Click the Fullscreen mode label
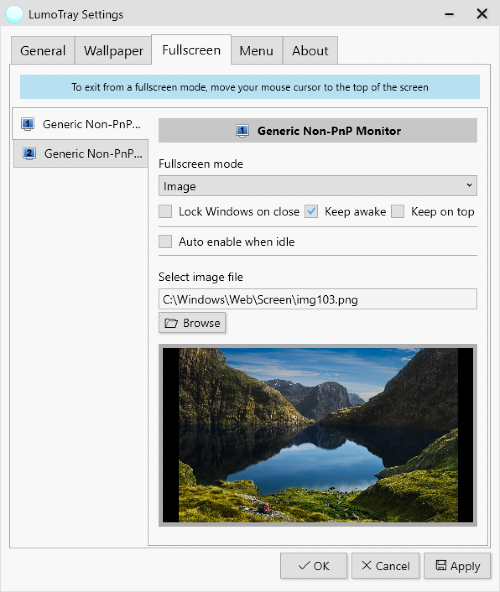The width and height of the screenshot is (500, 592). 201,164
